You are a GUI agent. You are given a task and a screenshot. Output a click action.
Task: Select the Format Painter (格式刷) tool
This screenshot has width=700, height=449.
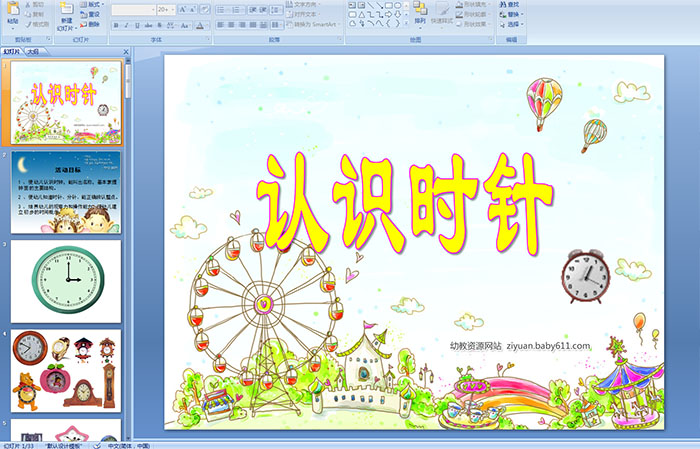(x=37, y=24)
